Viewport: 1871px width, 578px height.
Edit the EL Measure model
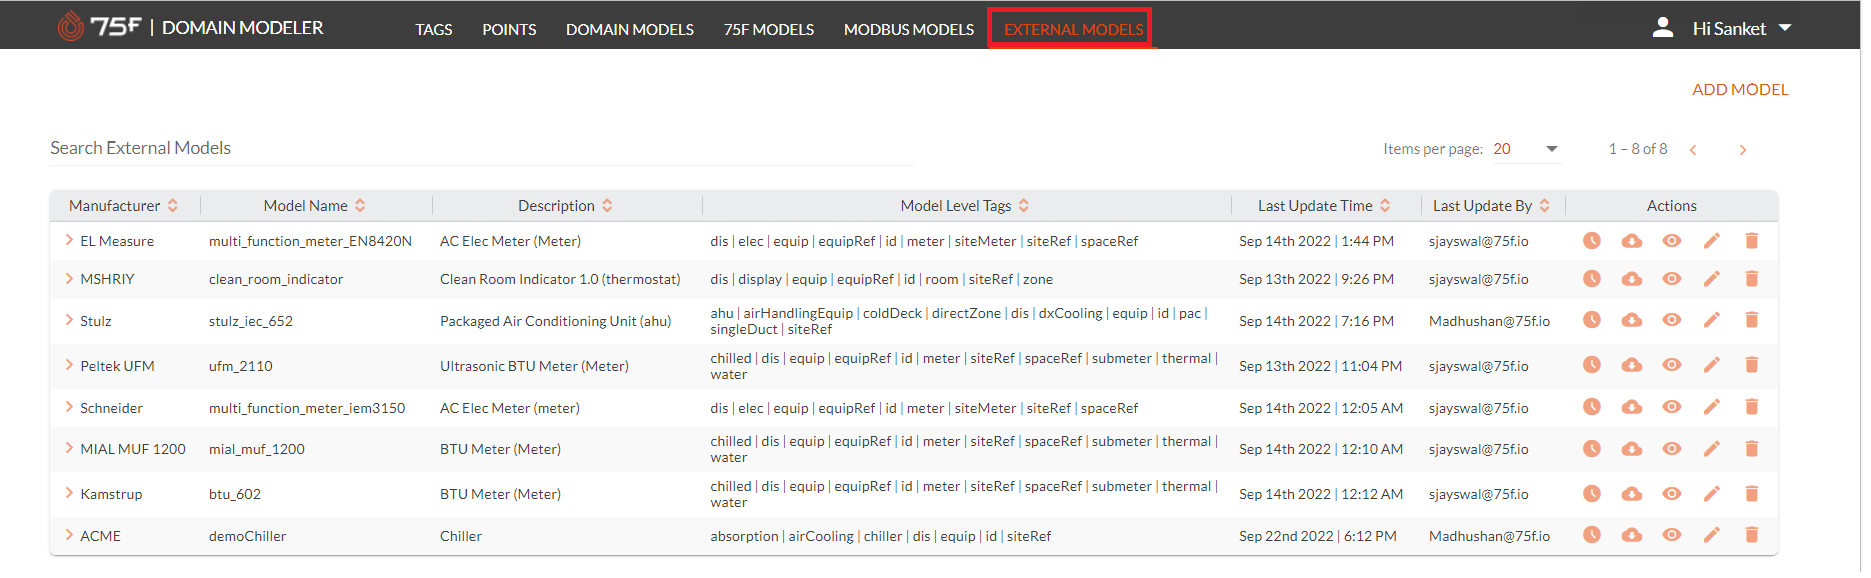point(1712,241)
